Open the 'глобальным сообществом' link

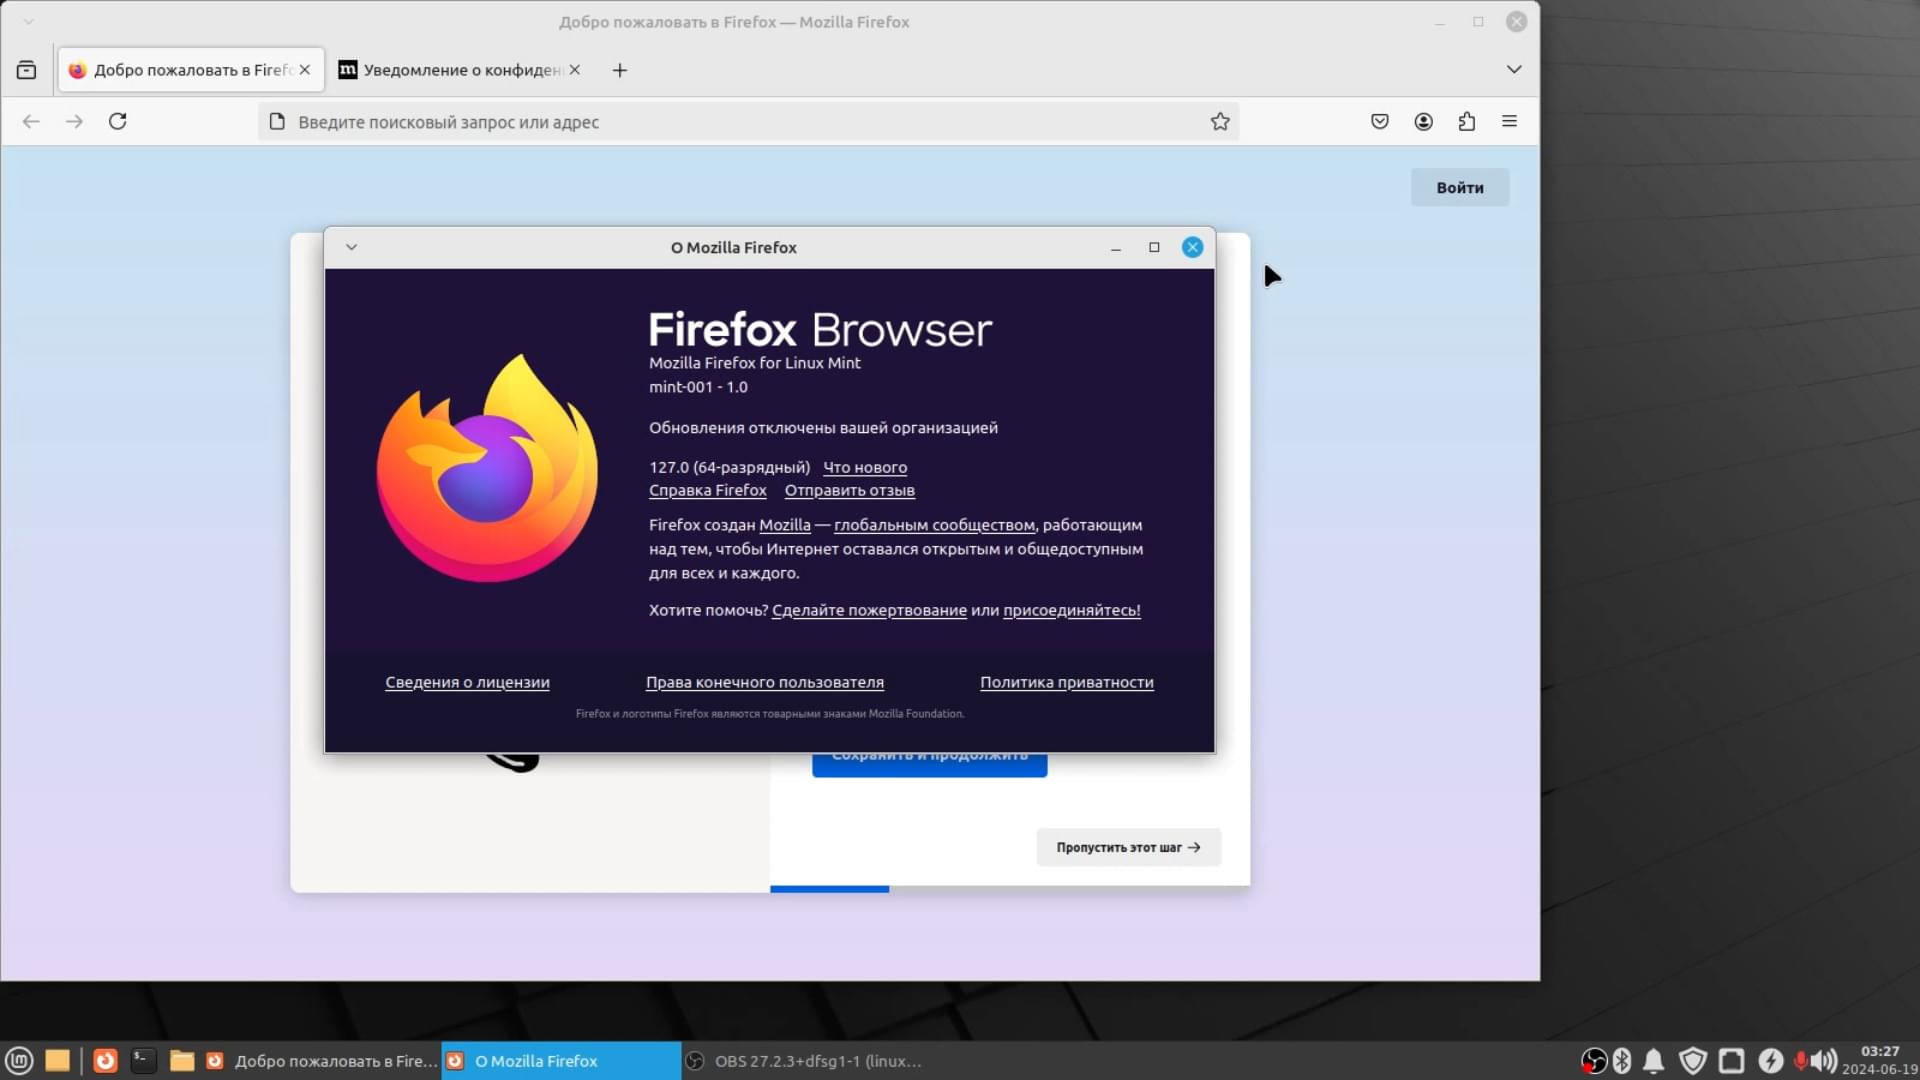(934, 525)
